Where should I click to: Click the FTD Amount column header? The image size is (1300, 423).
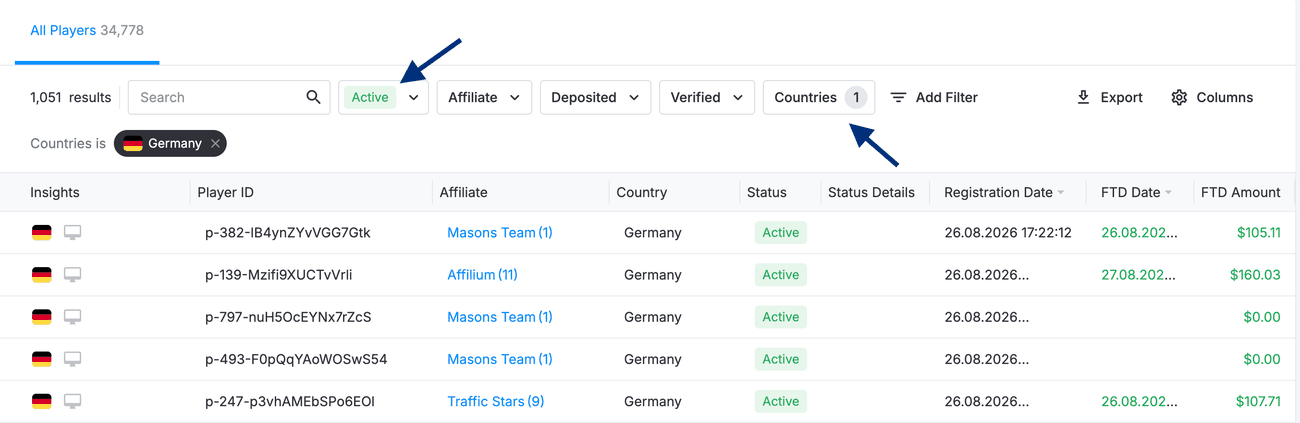click(1241, 192)
